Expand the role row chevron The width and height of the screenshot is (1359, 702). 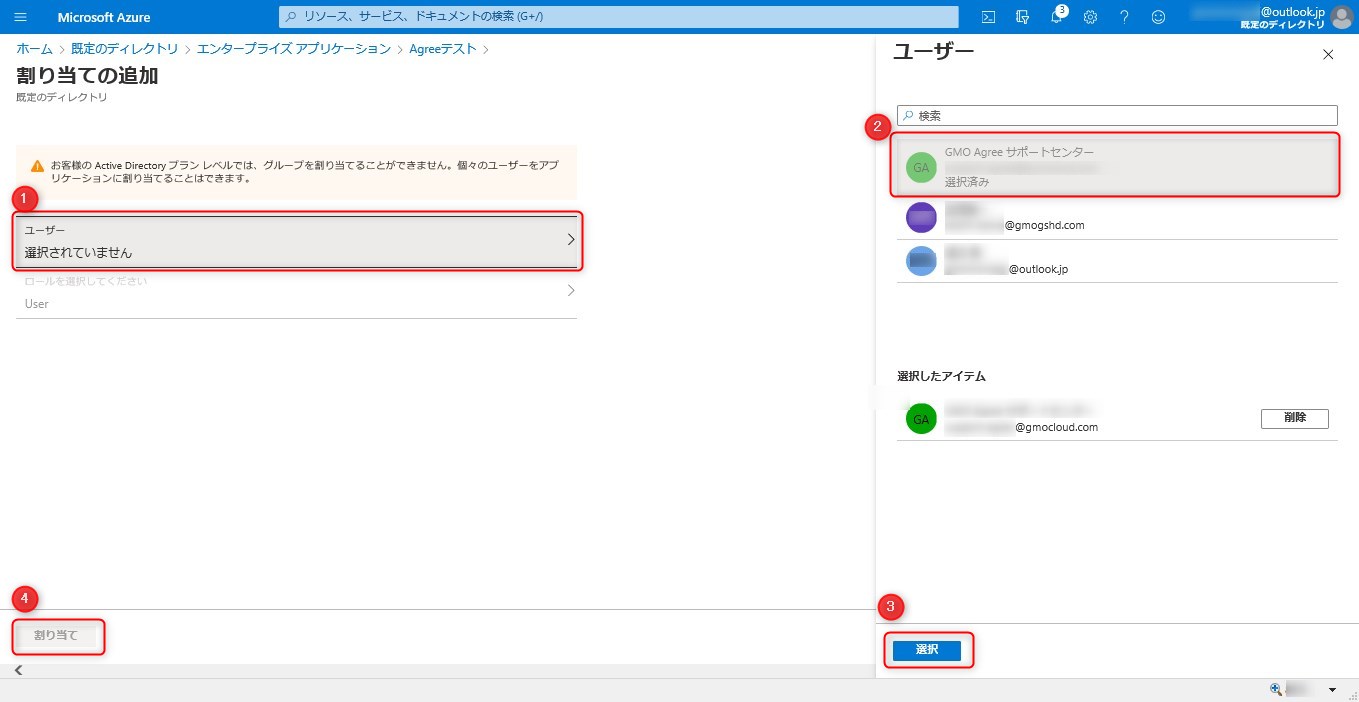point(571,291)
